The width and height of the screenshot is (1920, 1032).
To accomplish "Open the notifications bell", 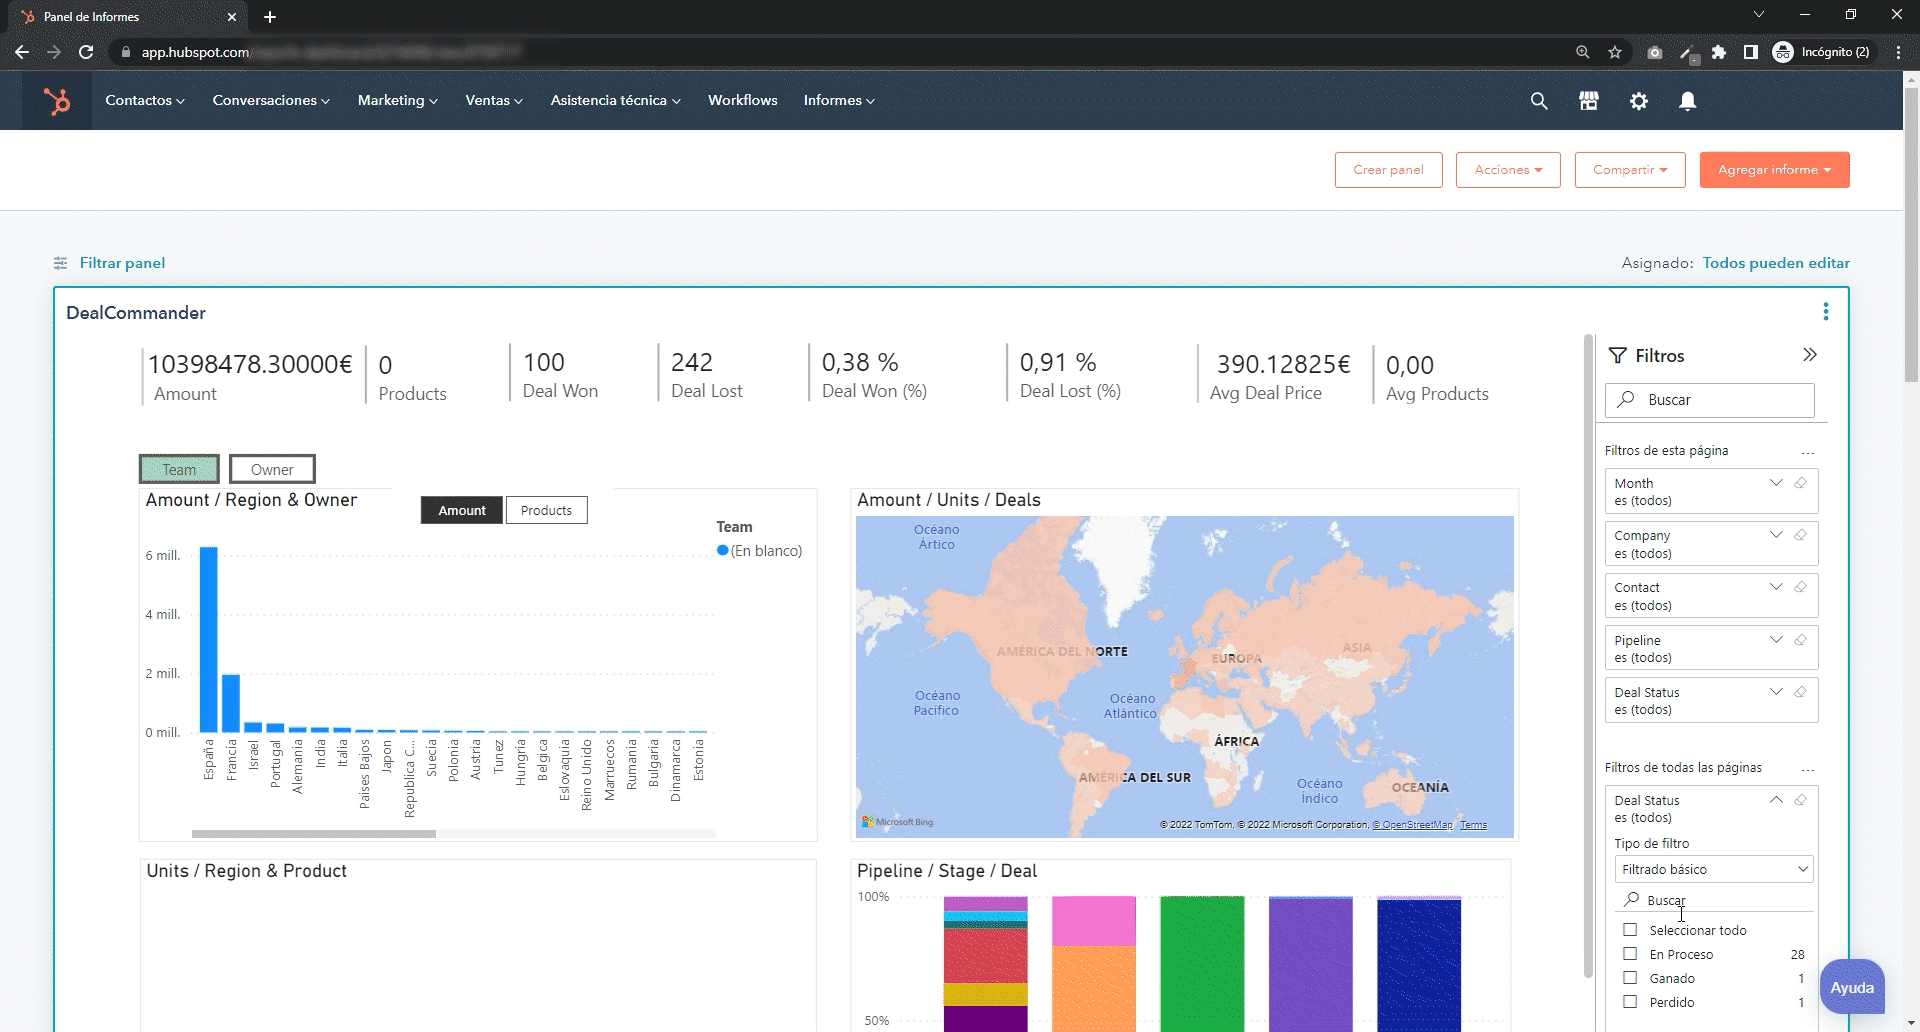I will click(x=1688, y=101).
